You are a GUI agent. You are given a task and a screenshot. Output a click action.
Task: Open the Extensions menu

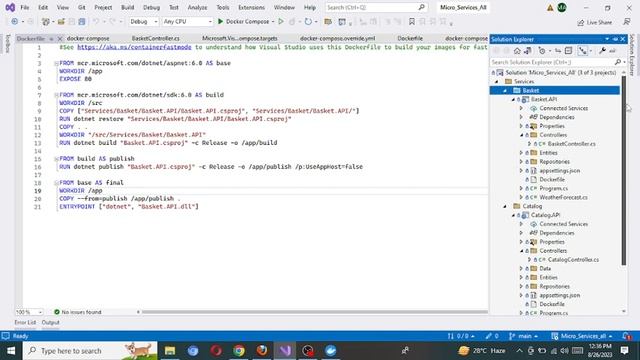[x=251, y=7]
